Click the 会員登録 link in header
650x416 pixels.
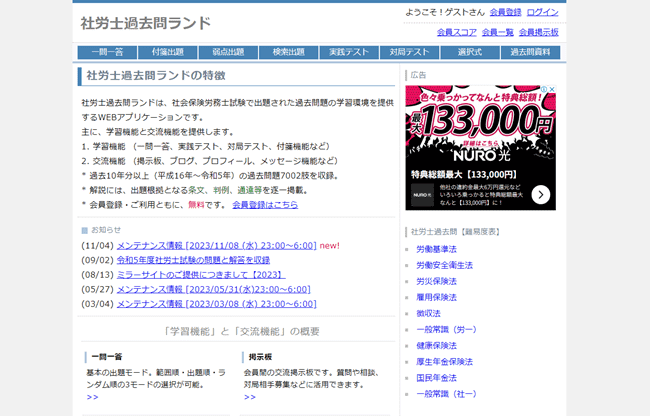click(x=505, y=12)
